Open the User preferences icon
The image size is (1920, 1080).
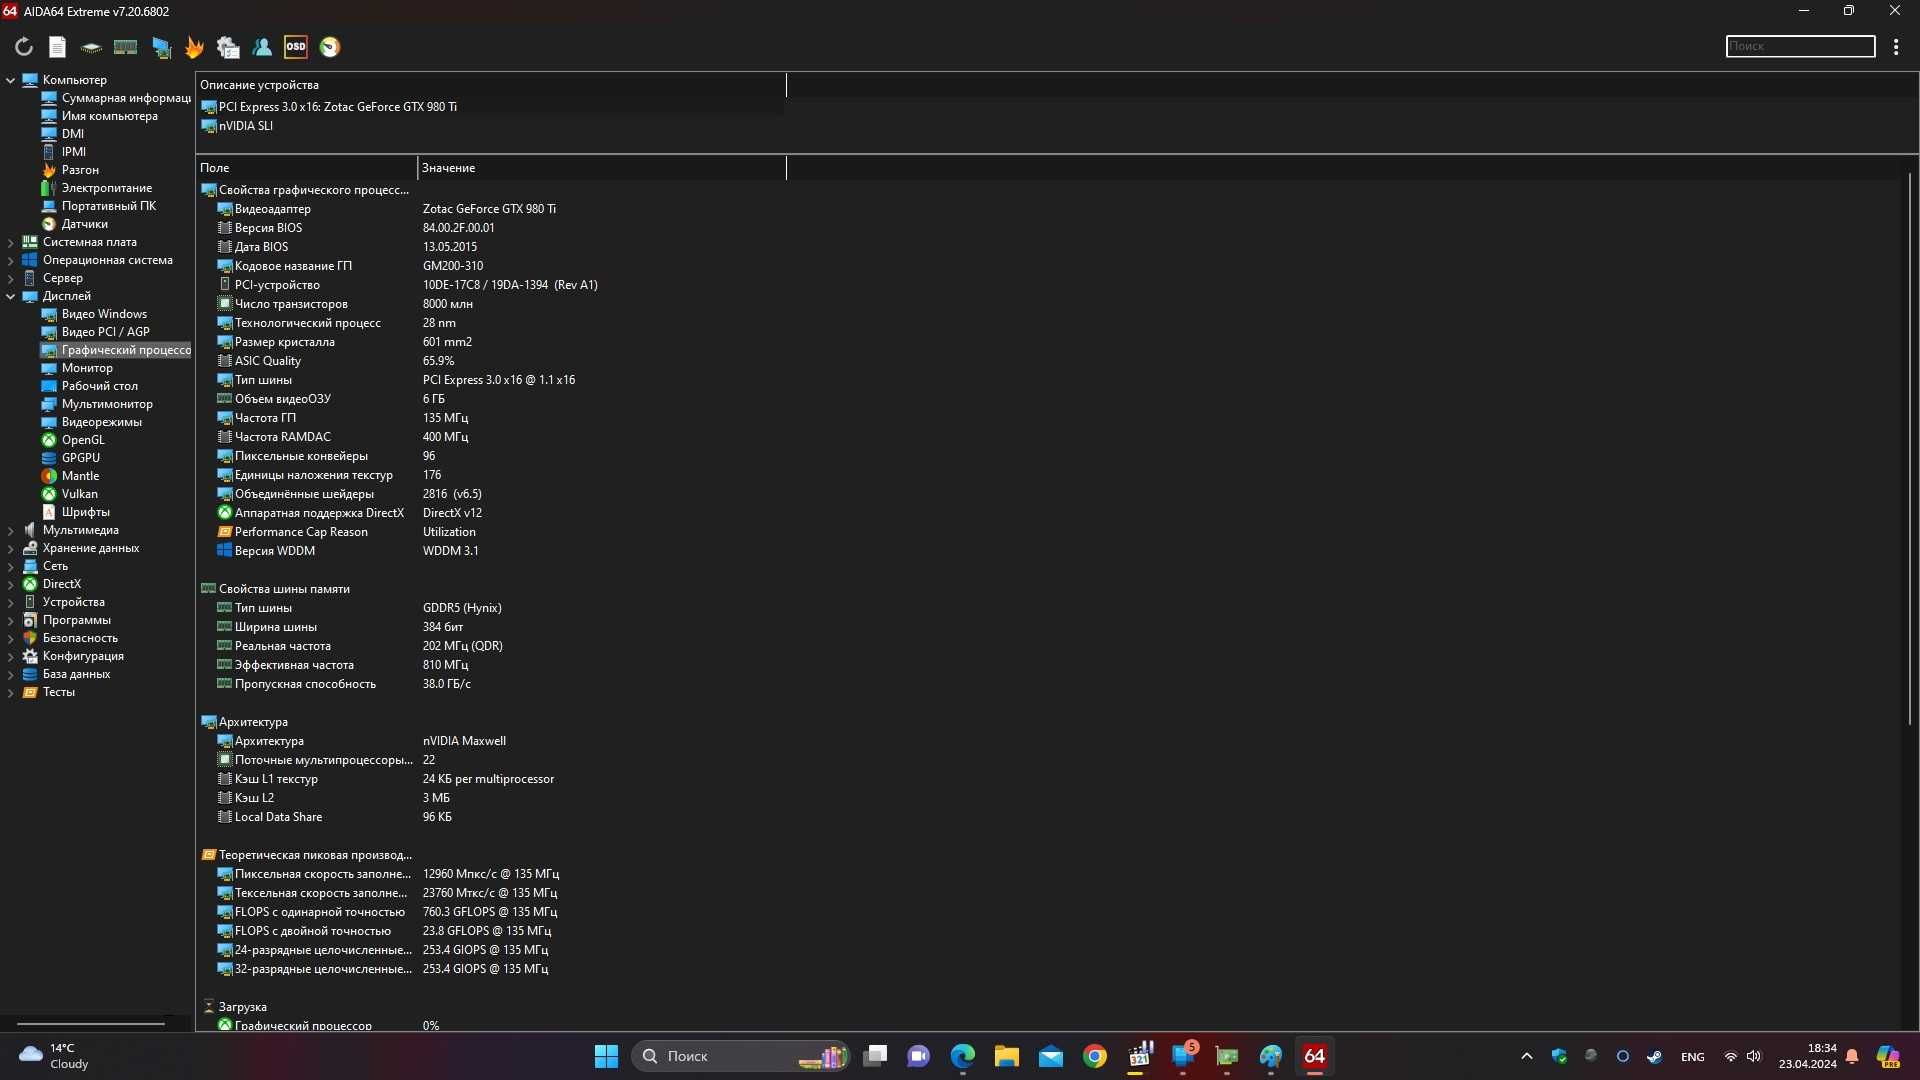point(262,47)
